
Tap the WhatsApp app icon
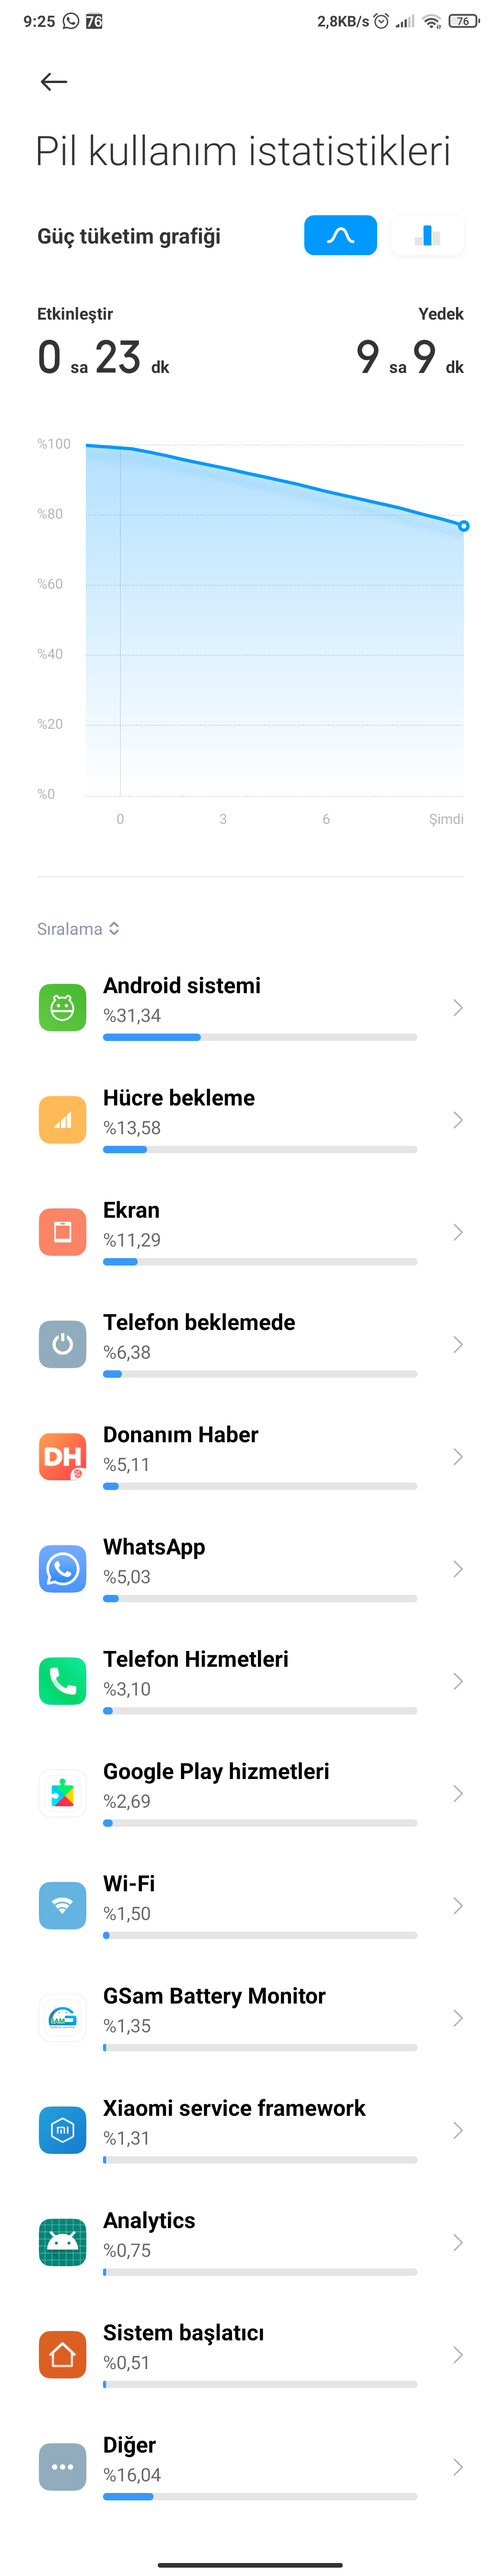[x=62, y=1568]
